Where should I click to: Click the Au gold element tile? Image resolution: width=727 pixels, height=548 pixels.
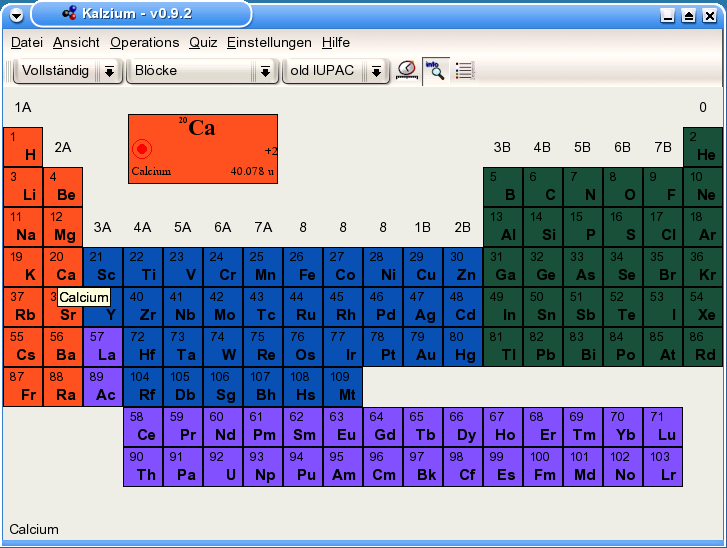coord(423,347)
